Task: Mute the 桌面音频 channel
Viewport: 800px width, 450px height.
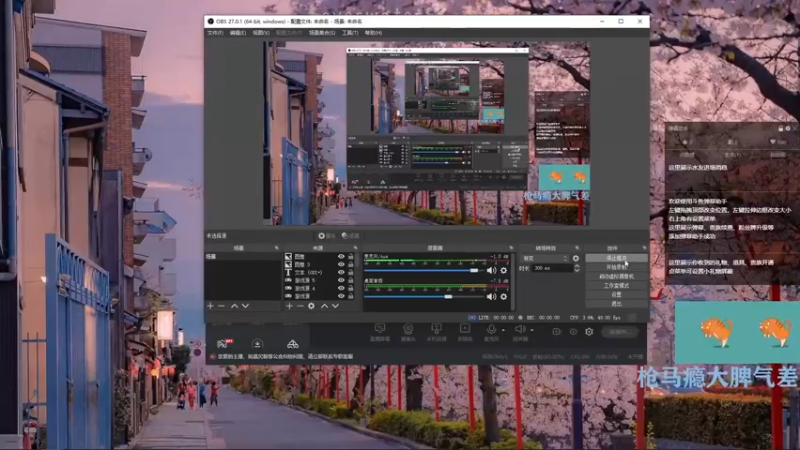Action: click(491, 296)
